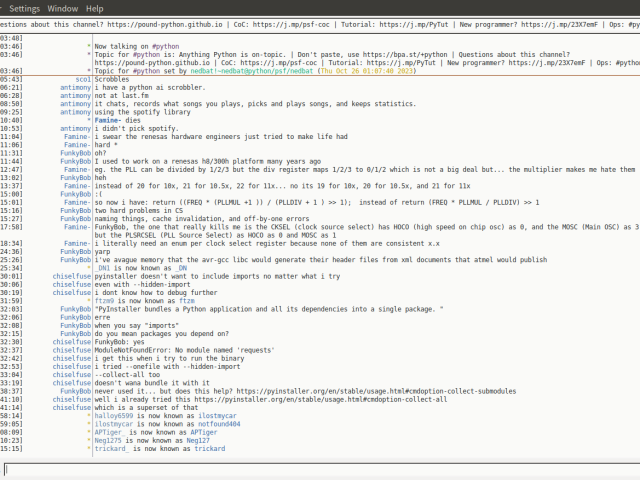
Task: Click old nick _DN1 in rename notice
Action: pyautogui.click(x=102, y=268)
